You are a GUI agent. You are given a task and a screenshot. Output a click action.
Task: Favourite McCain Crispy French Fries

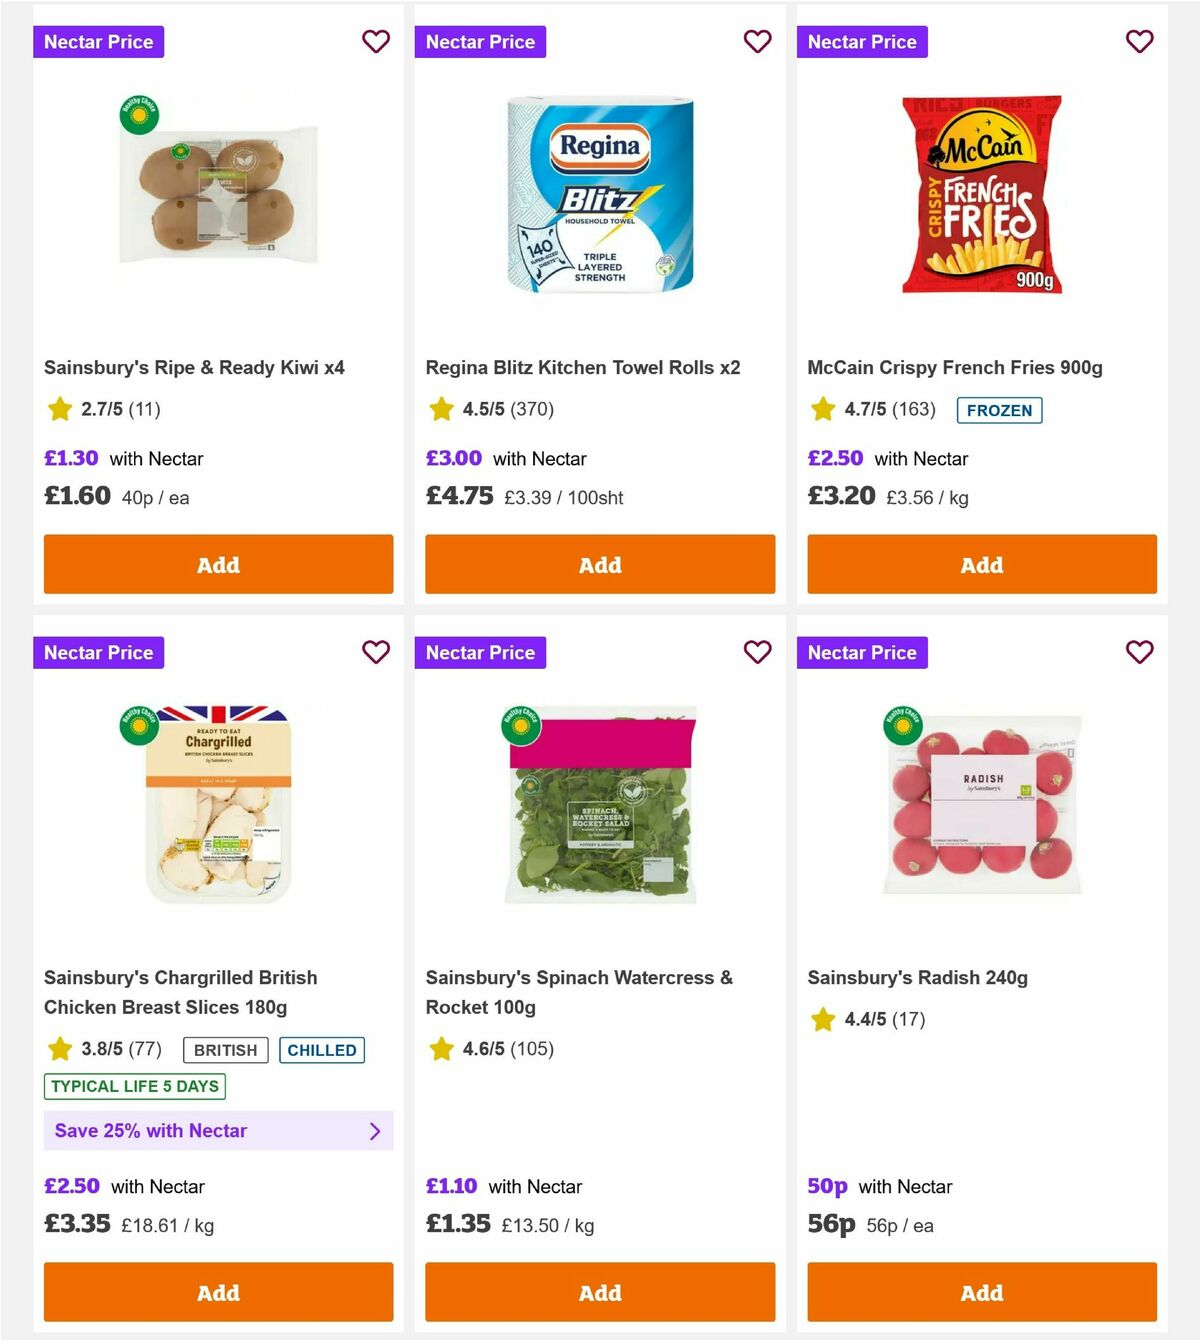click(1139, 41)
